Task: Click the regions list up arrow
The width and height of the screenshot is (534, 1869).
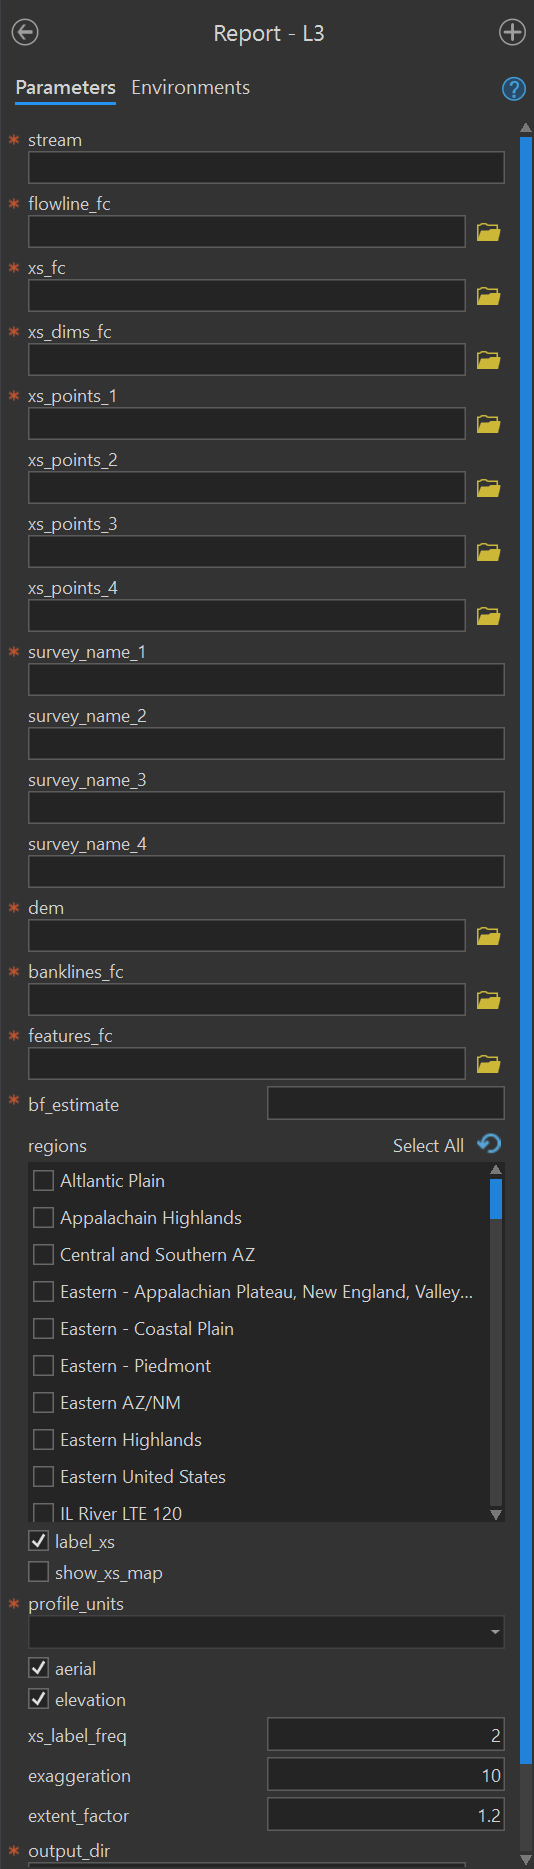Action: (x=495, y=1169)
